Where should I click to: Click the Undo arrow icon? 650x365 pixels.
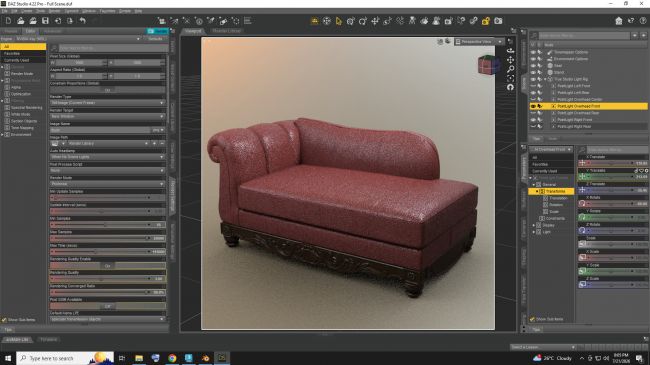pyautogui.click(x=82, y=21)
